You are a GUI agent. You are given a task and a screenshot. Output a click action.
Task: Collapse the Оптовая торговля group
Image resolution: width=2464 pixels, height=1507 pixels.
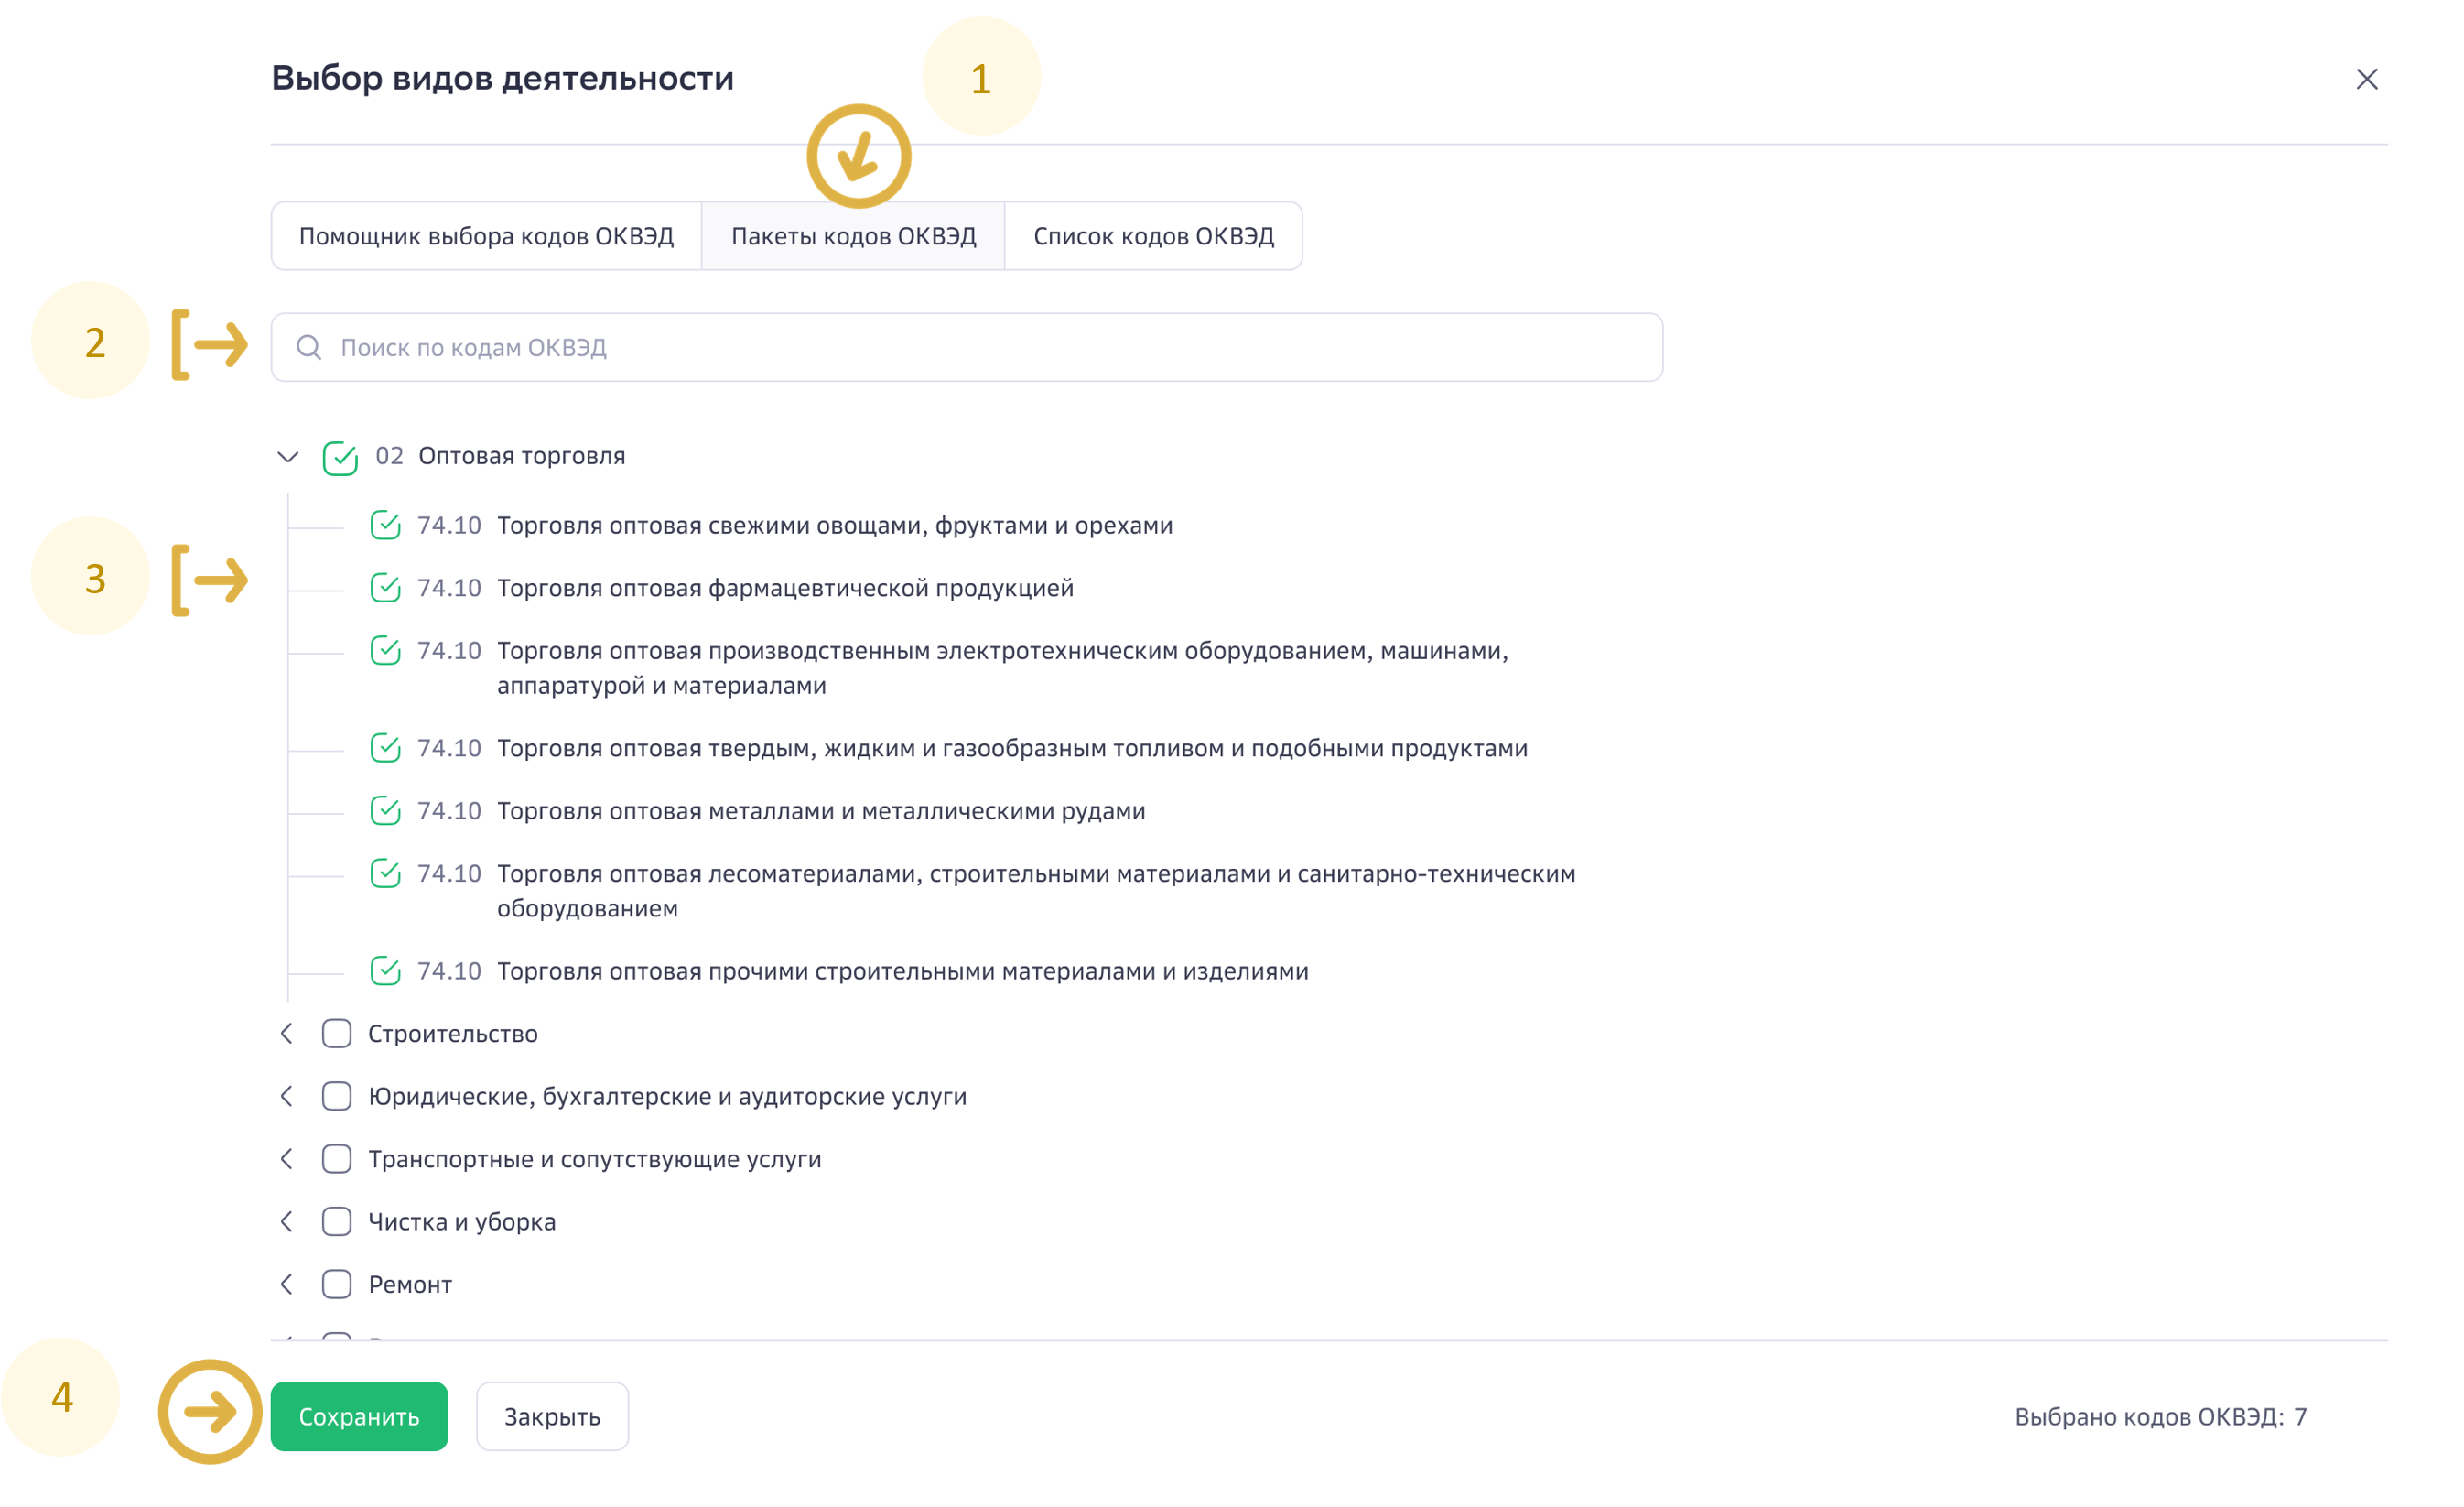tap(288, 457)
